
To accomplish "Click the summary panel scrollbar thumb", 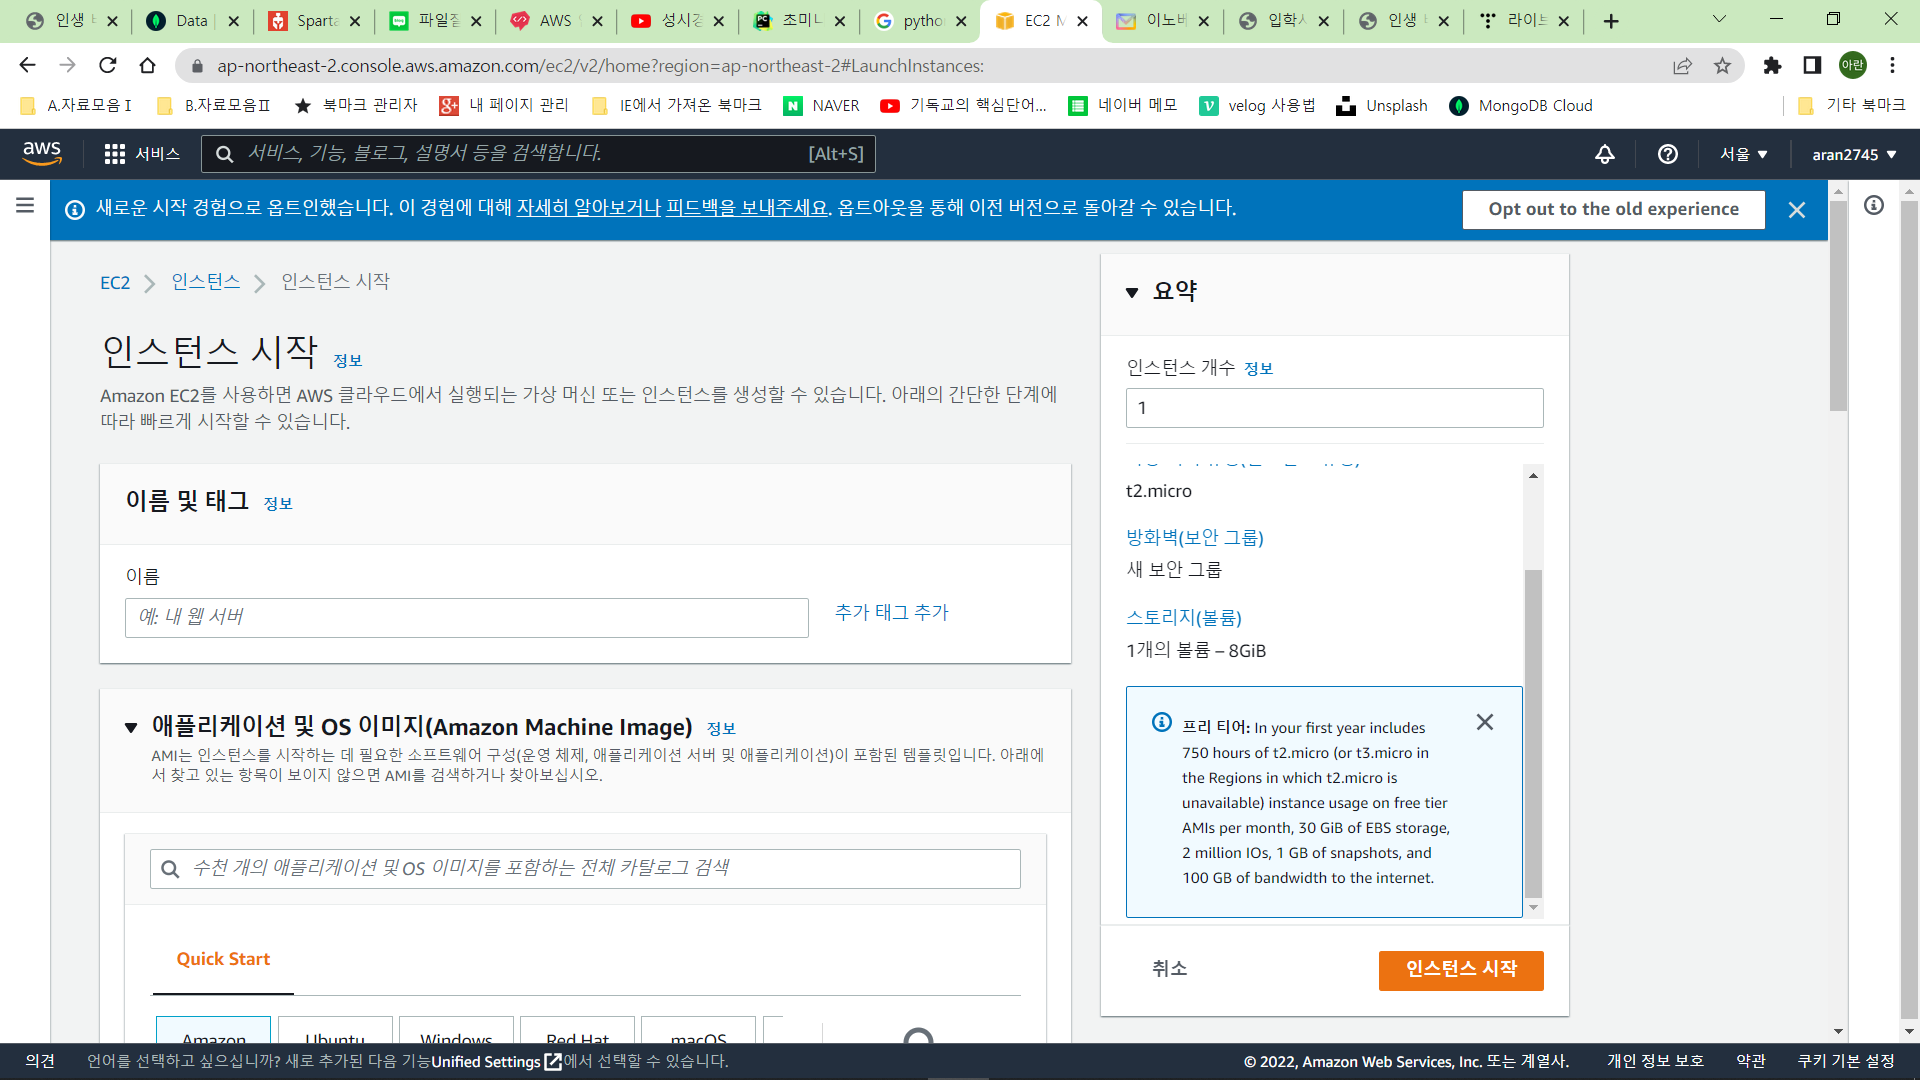I will point(1533,734).
